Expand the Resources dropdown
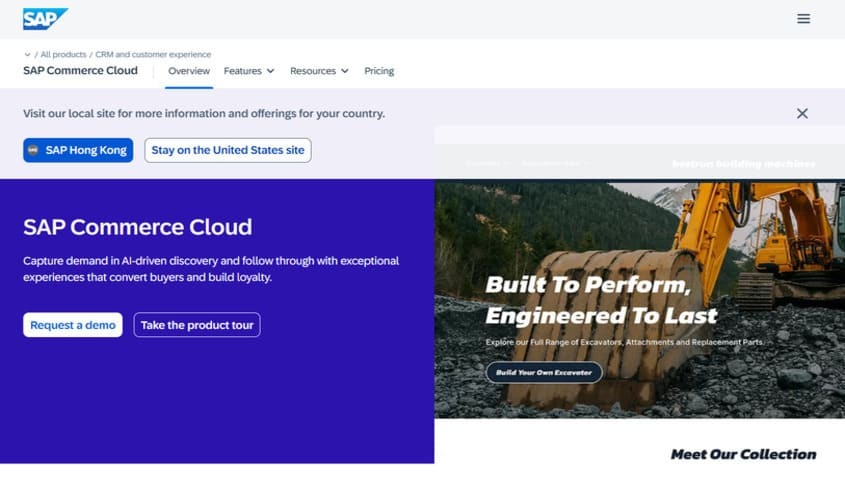Image resolution: width=845 pixels, height=480 pixels. pyautogui.click(x=319, y=71)
